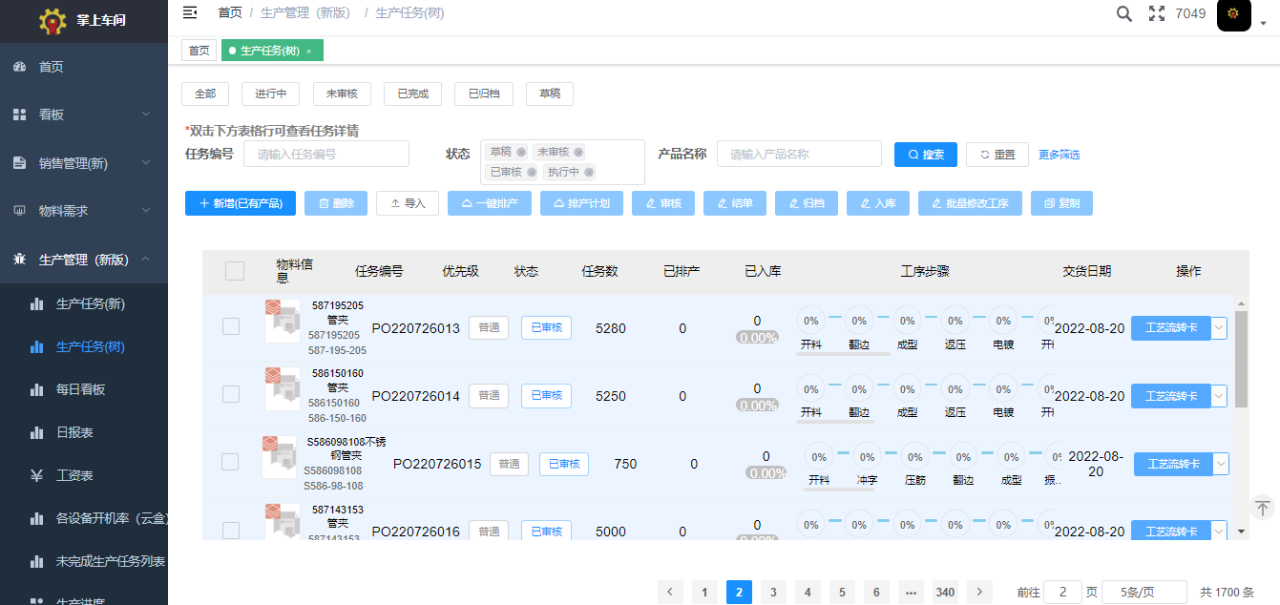Toggle the select-all checkbox in table header
The width and height of the screenshot is (1280, 605).
[x=235, y=271]
